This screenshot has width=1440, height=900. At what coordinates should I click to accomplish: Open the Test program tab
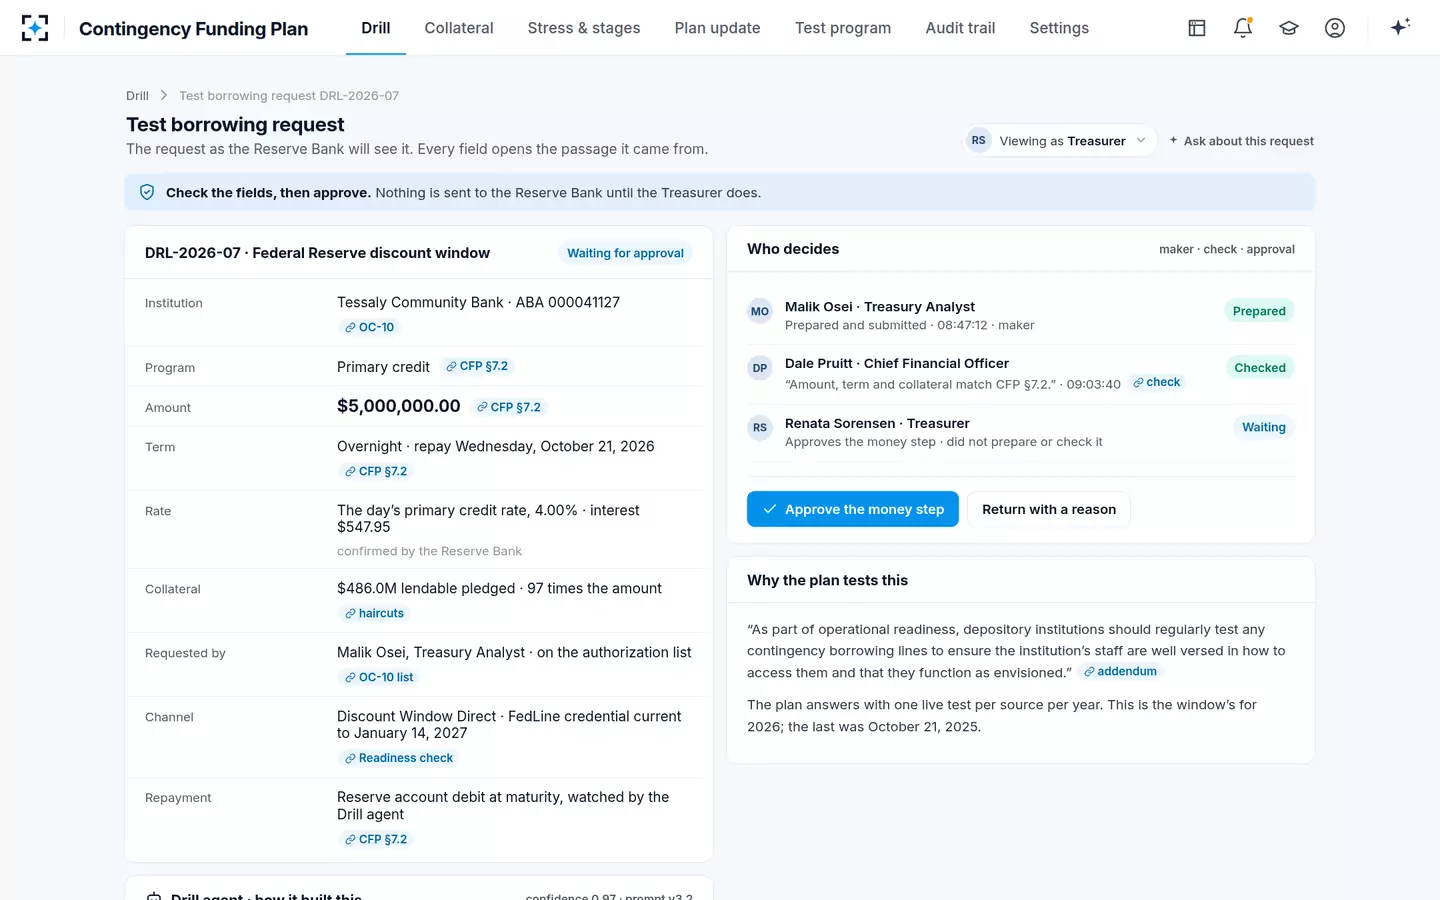point(843,28)
